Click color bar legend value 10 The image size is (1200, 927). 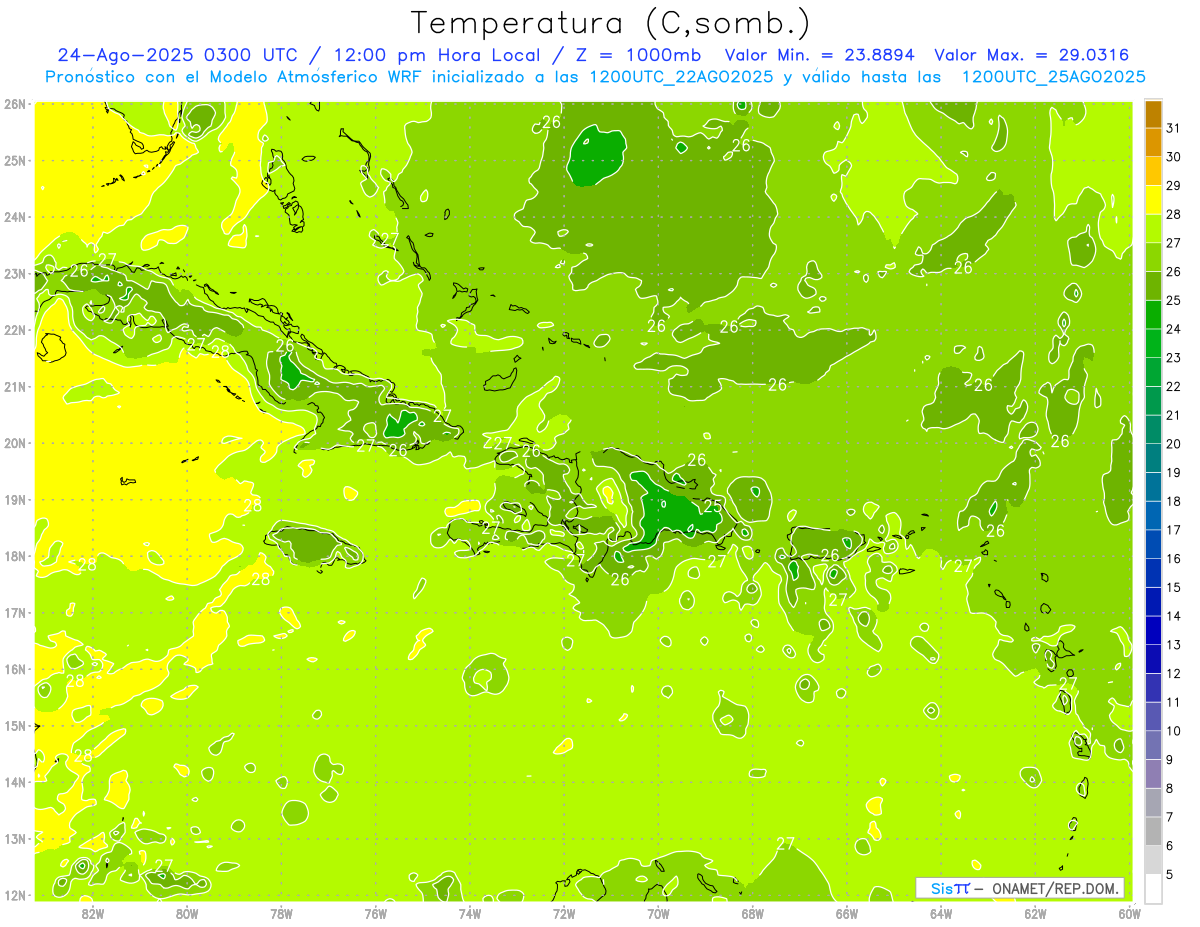click(1173, 731)
